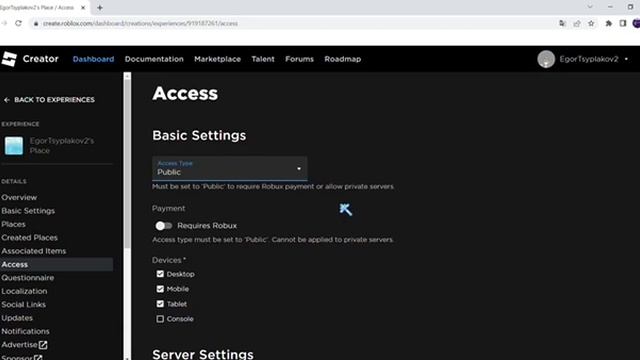Viewport: 640px width, 360px height.
Task: Open Social Links in the sidebar
Action: [x=23, y=305]
